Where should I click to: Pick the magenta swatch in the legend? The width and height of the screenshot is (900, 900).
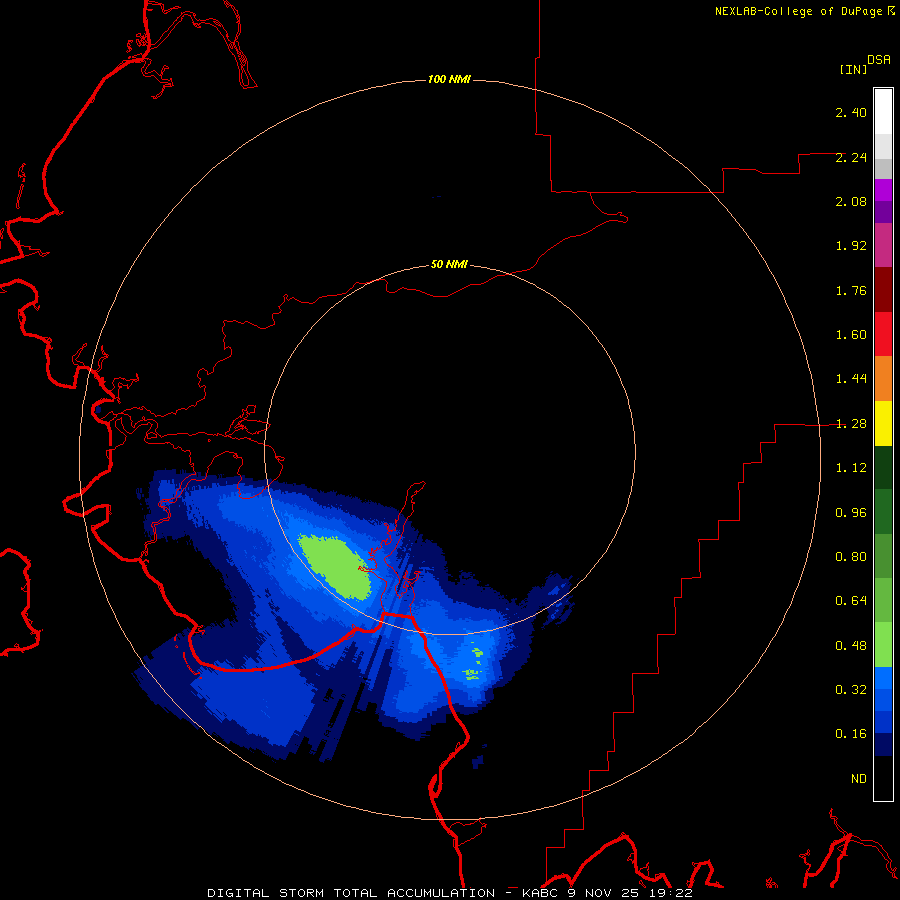coord(883,190)
